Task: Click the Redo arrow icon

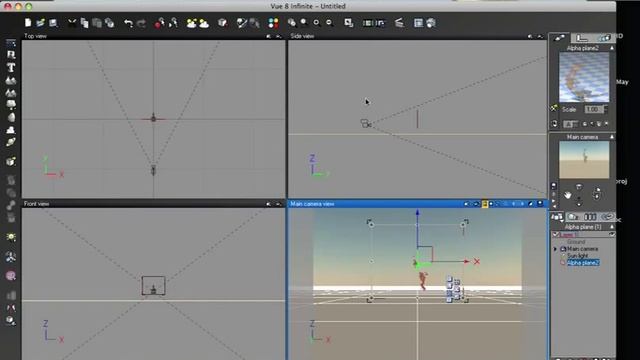Action: point(141,23)
